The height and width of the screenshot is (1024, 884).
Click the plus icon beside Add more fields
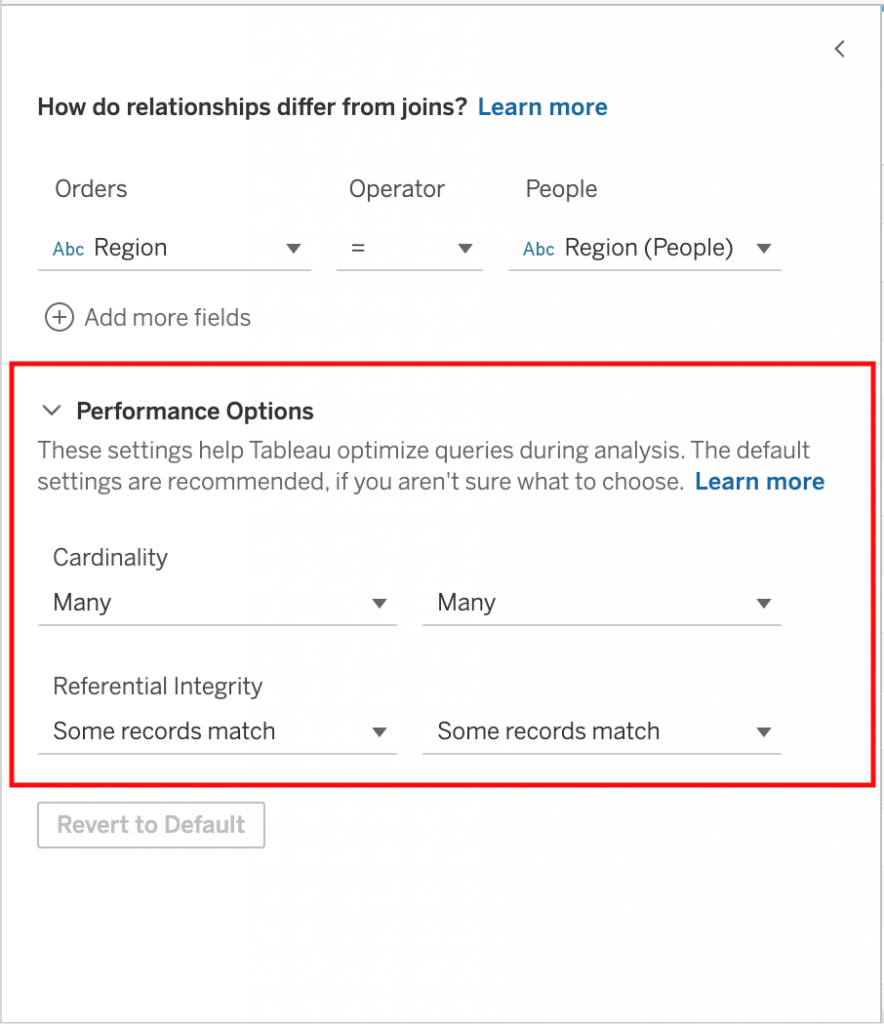[x=60, y=318]
